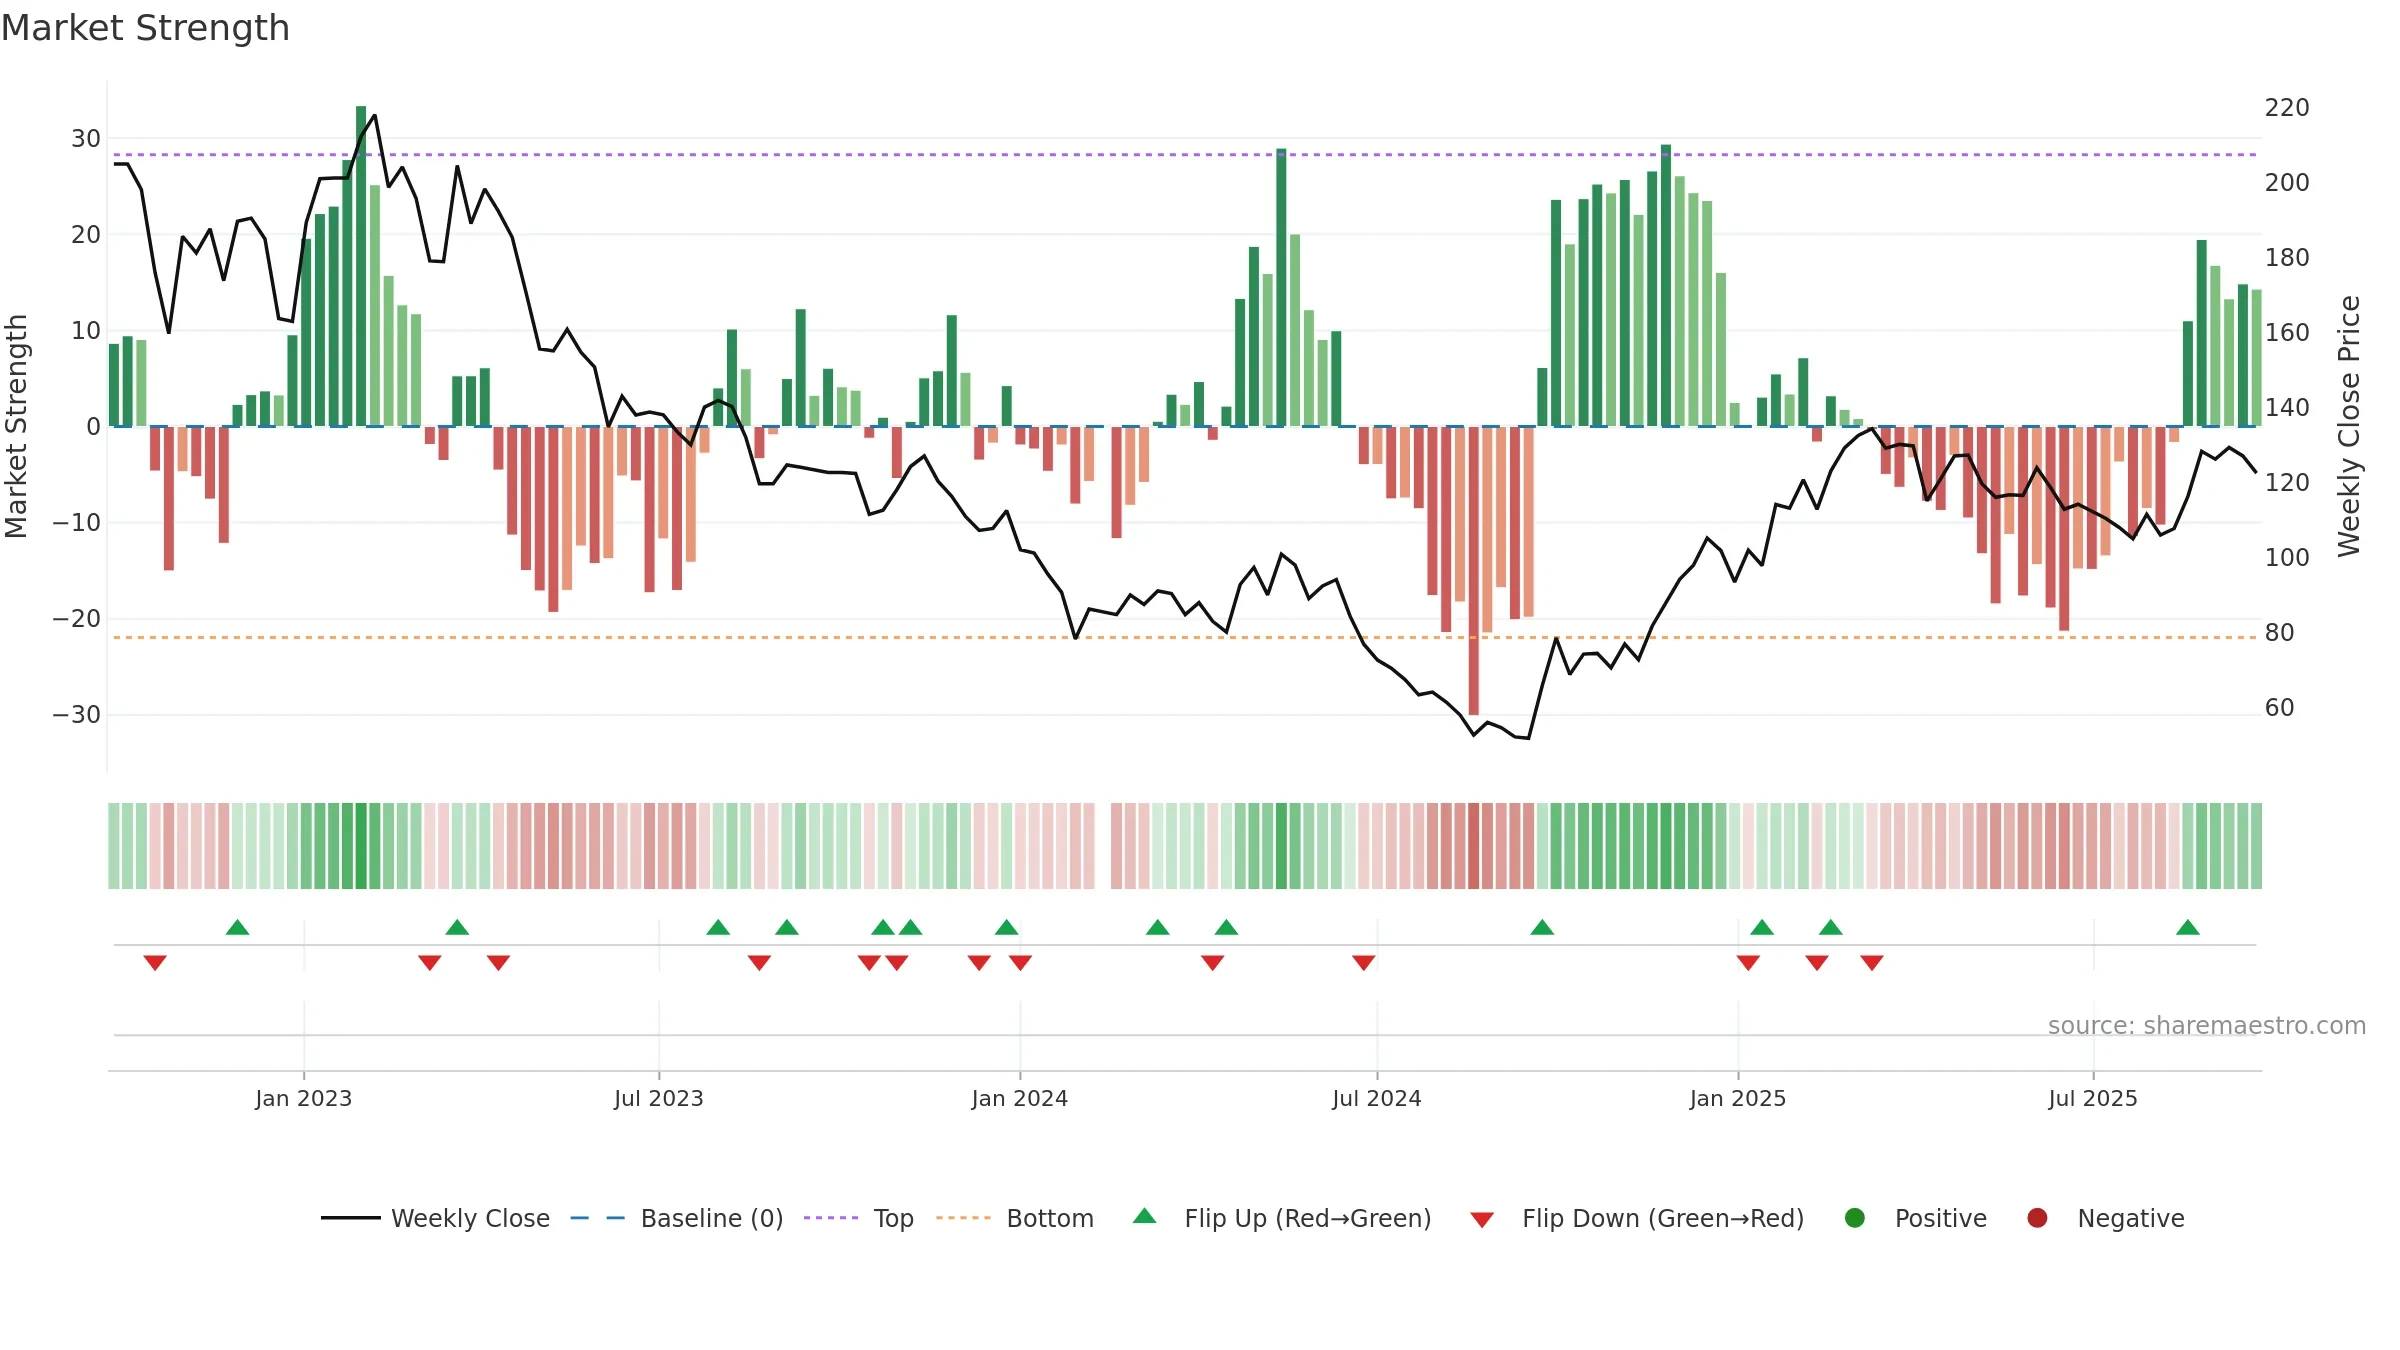Toggle the Weekly Close legend entry

(435, 1218)
